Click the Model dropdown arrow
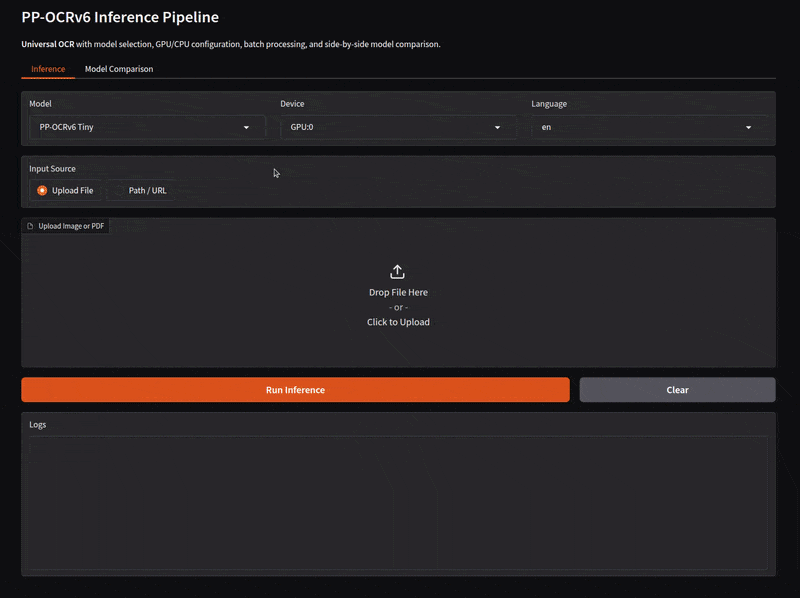Screen dimensions: 800x598 click(246, 128)
